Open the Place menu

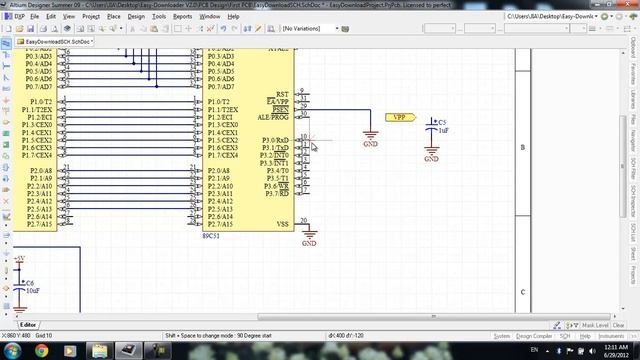[113, 17]
